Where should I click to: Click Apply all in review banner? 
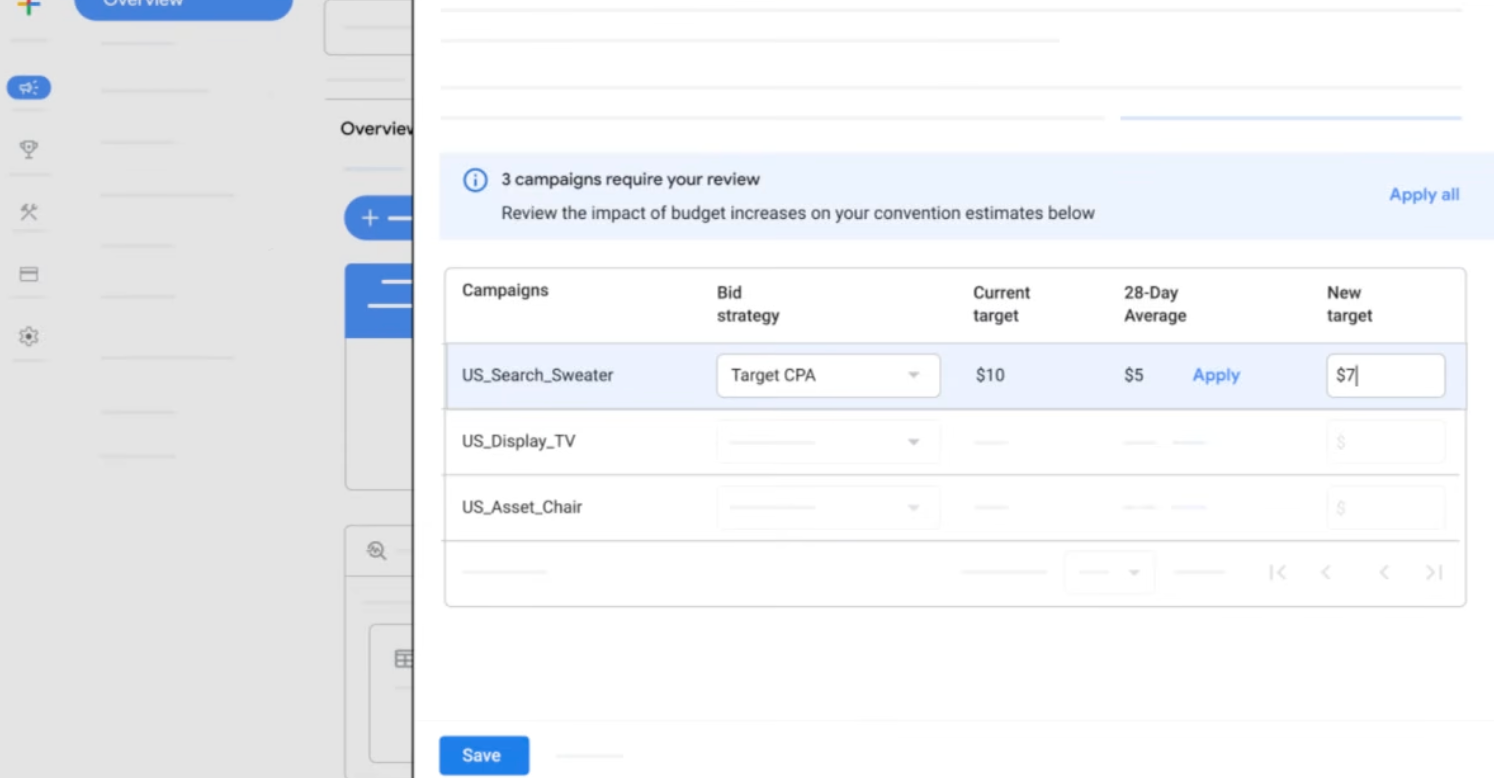1424,195
